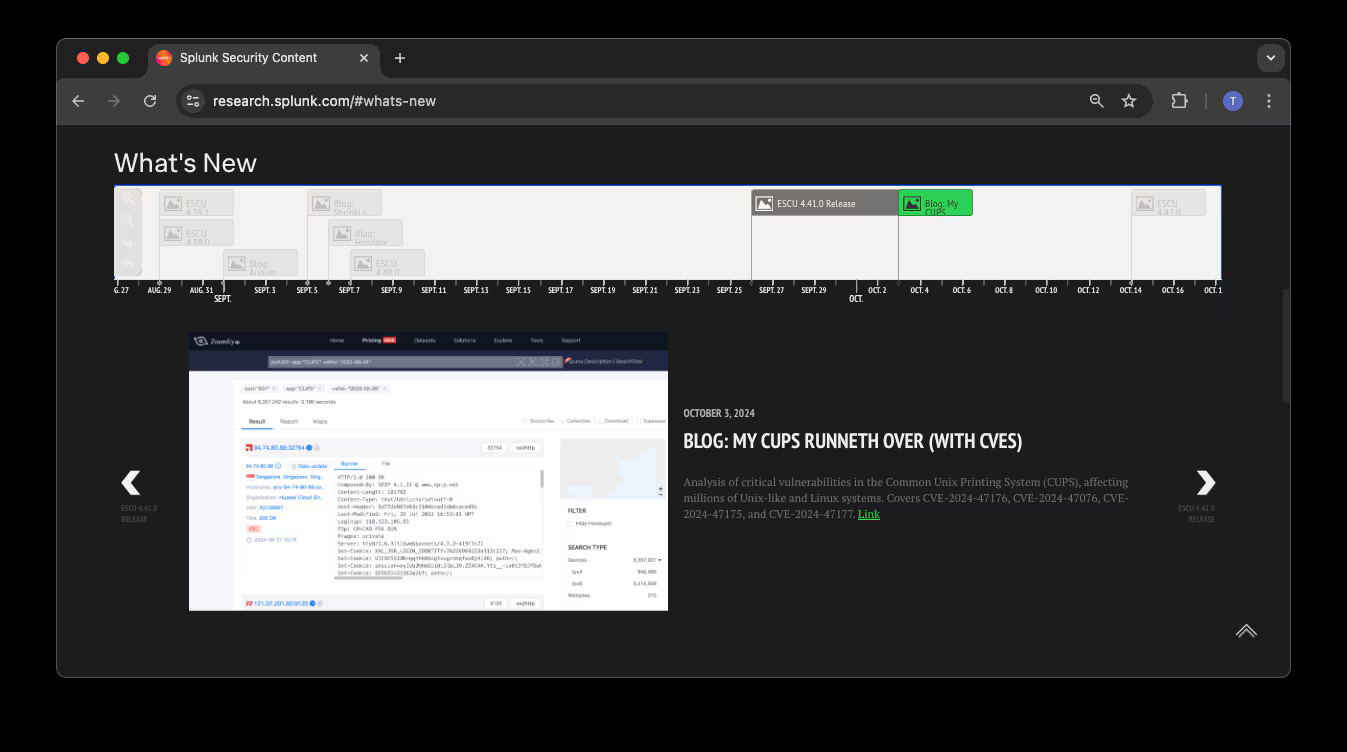Image resolution: width=1347 pixels, height=752 pixels.
Task: Open the Chrome extensions puzzle icon
Action: (1179, 101)
